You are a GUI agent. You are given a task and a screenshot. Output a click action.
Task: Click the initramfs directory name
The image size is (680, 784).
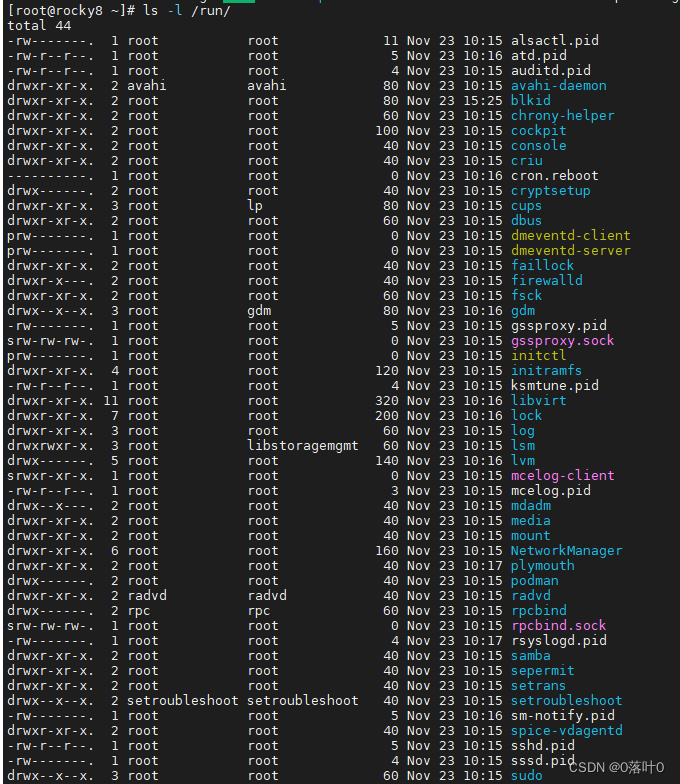point(546,370)
